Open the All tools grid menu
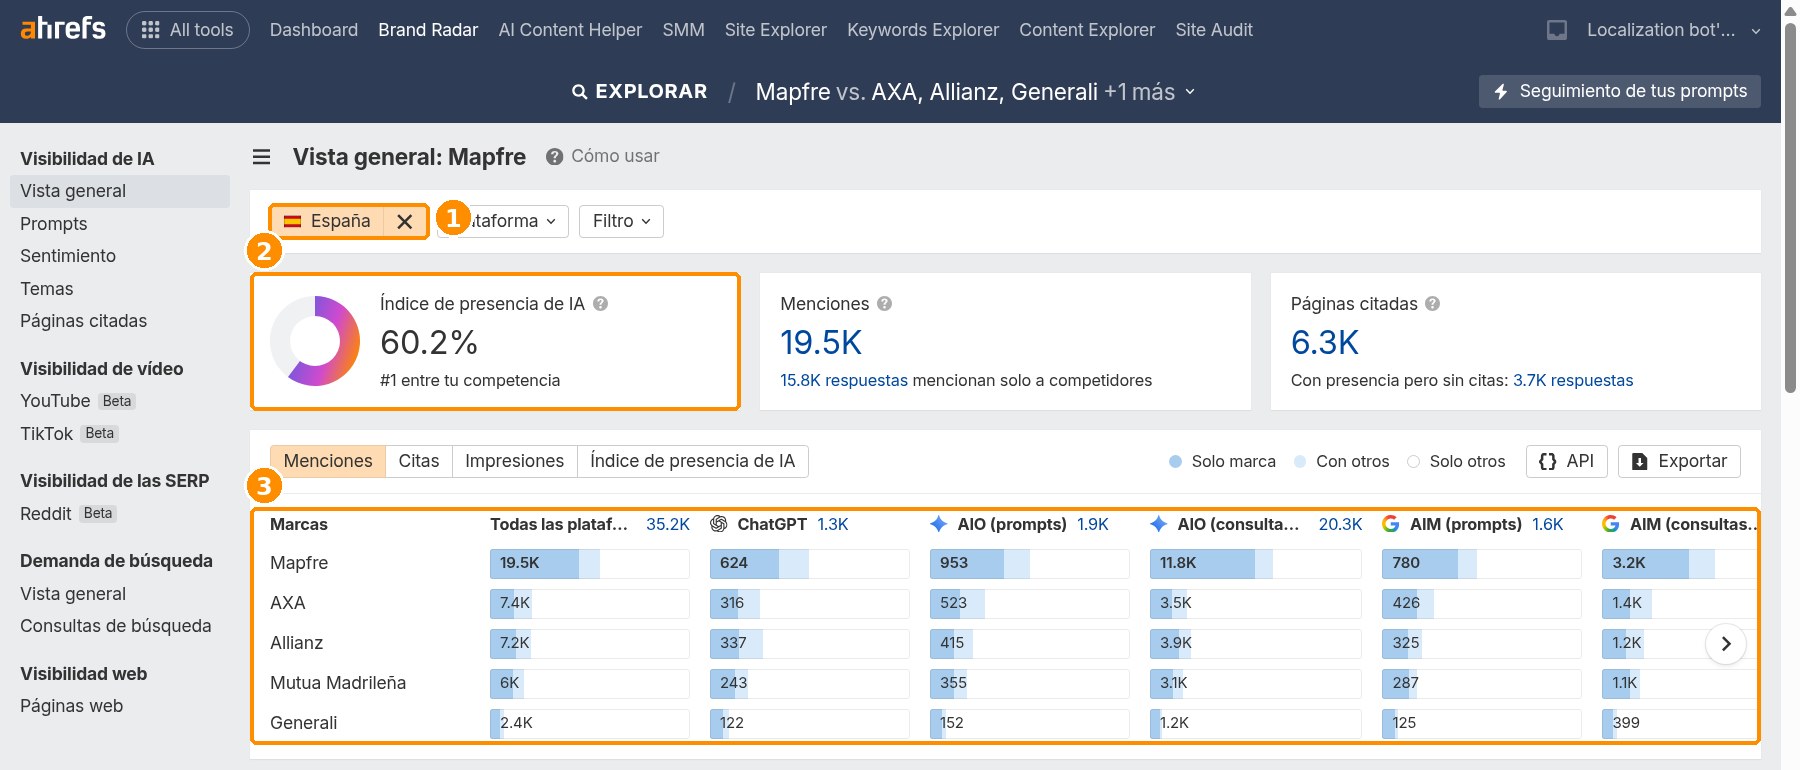1800x770 pixels. [x=187, y=30]
